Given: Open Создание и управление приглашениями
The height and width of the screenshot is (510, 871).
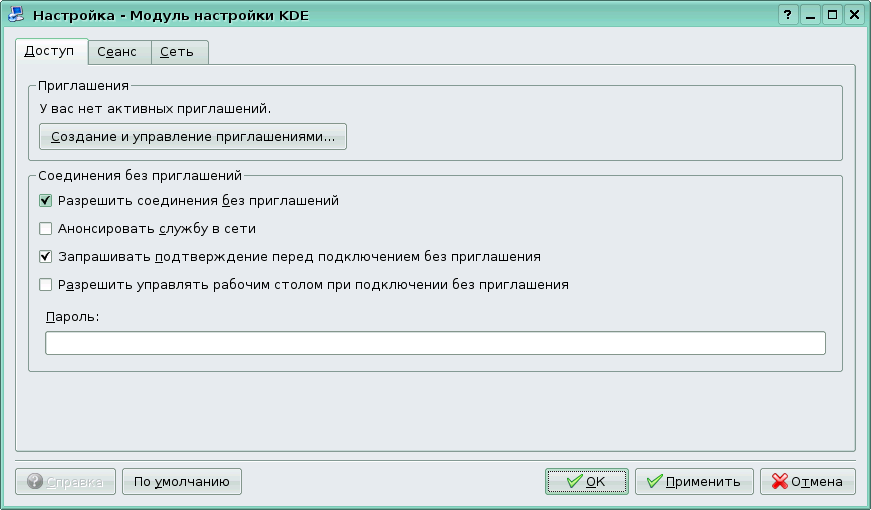Looking at the screenshot, I should coord(193,136).
